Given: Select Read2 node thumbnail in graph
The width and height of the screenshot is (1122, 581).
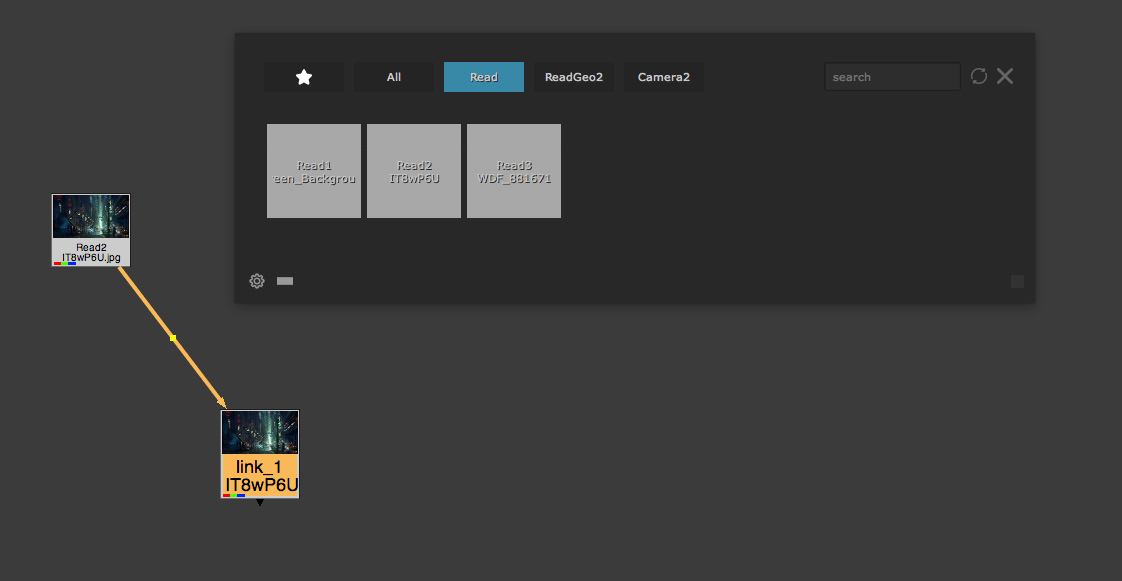Looking at the screenshot, I should pyautogui.click(x=91, y=217).
